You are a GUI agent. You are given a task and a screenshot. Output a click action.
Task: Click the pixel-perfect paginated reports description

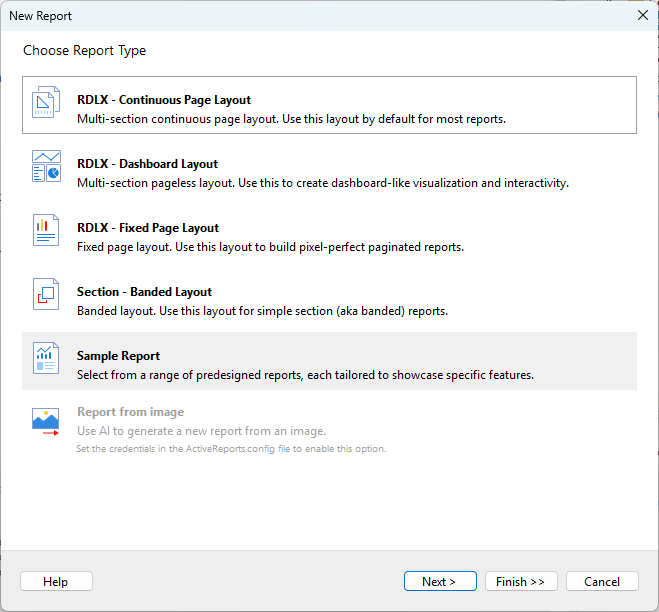coord(270,247)
